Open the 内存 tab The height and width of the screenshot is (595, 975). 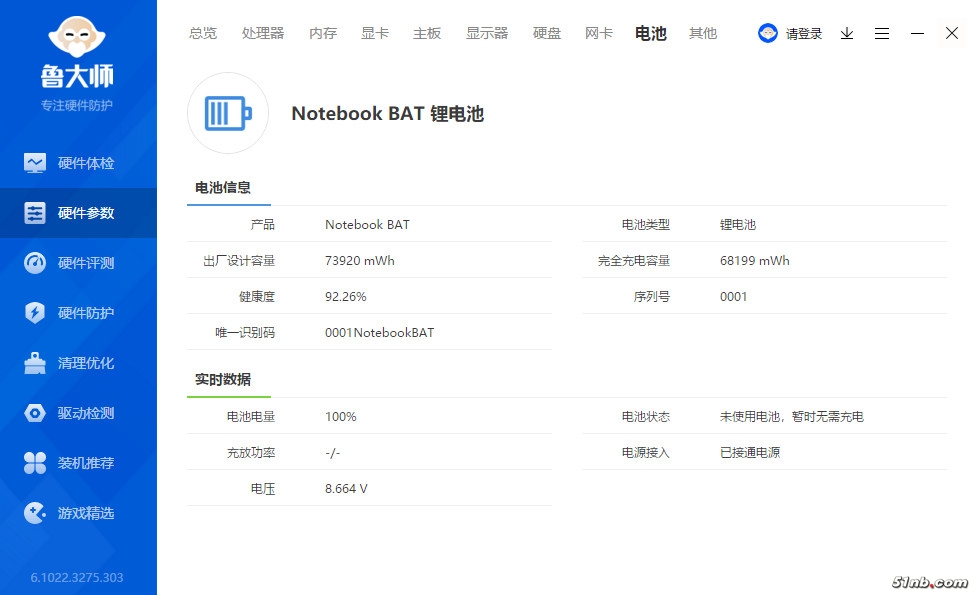point(323,33)
